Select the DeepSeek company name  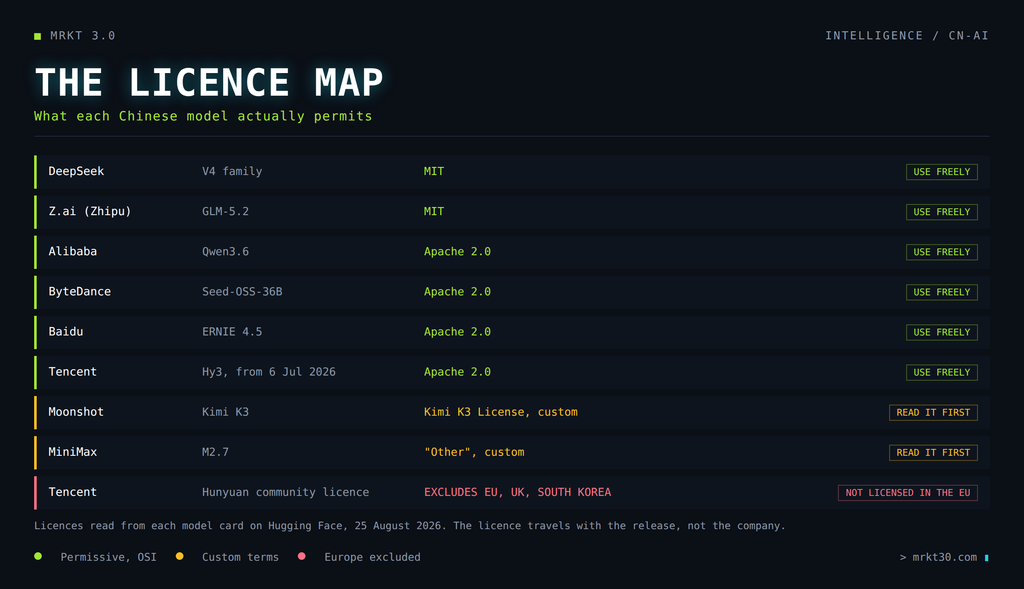click(x=76, y=171)
